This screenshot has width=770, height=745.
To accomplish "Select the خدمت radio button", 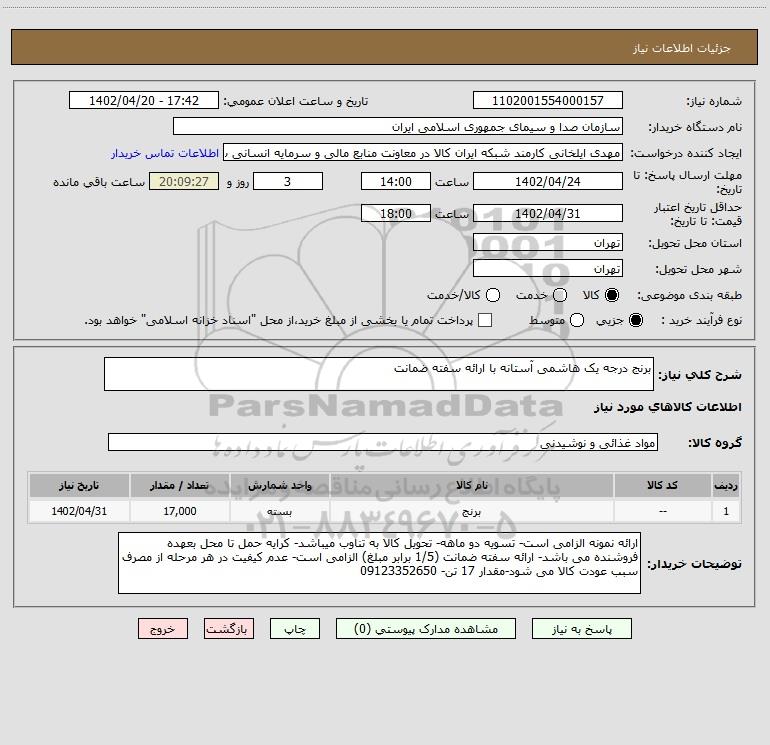I will [560, 295].
